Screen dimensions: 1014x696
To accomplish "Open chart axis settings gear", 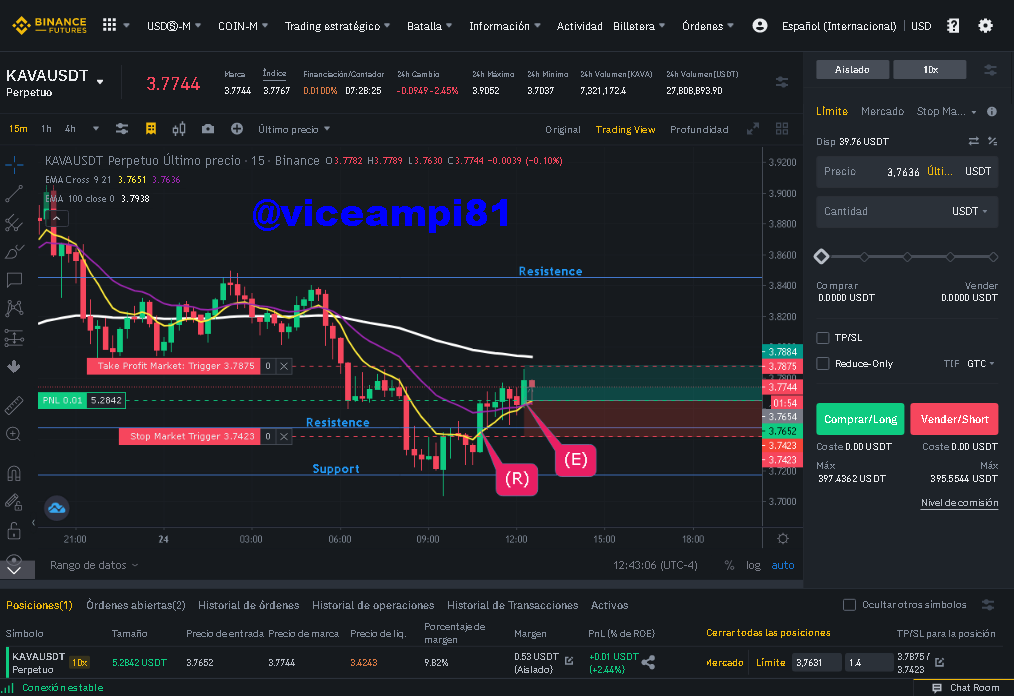I will [782, 538].
